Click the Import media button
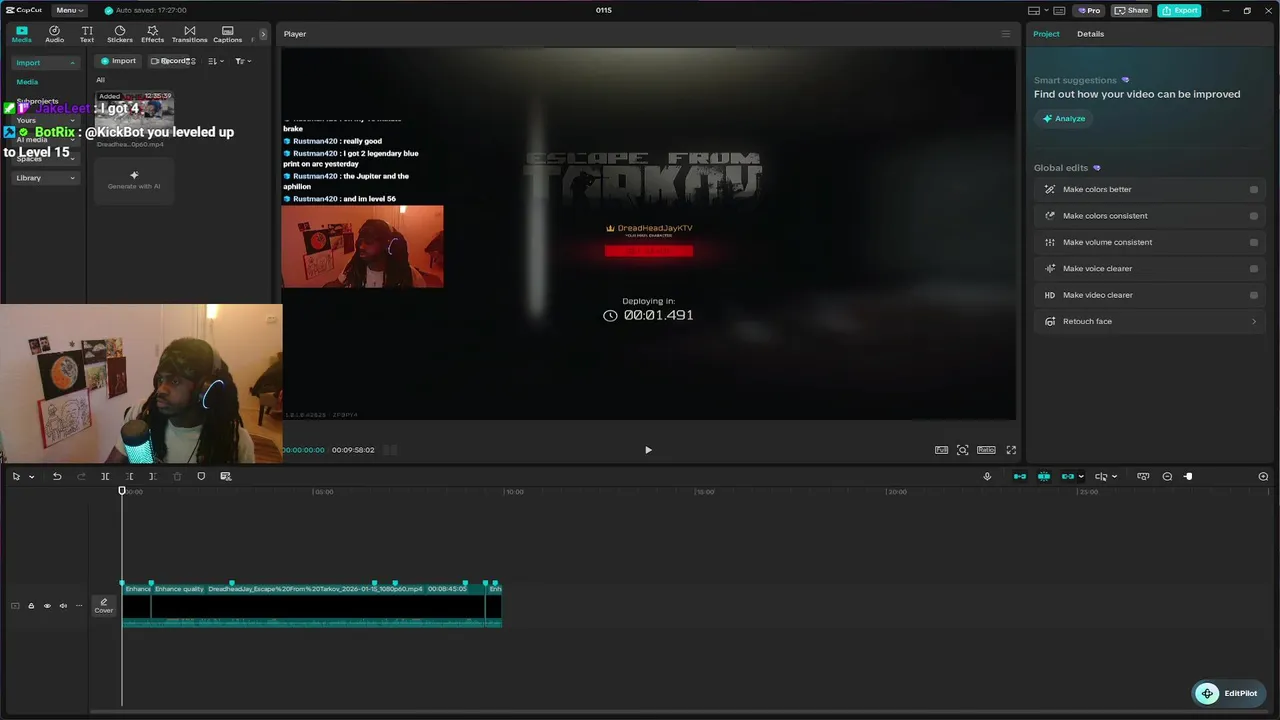 pos(118,61)
